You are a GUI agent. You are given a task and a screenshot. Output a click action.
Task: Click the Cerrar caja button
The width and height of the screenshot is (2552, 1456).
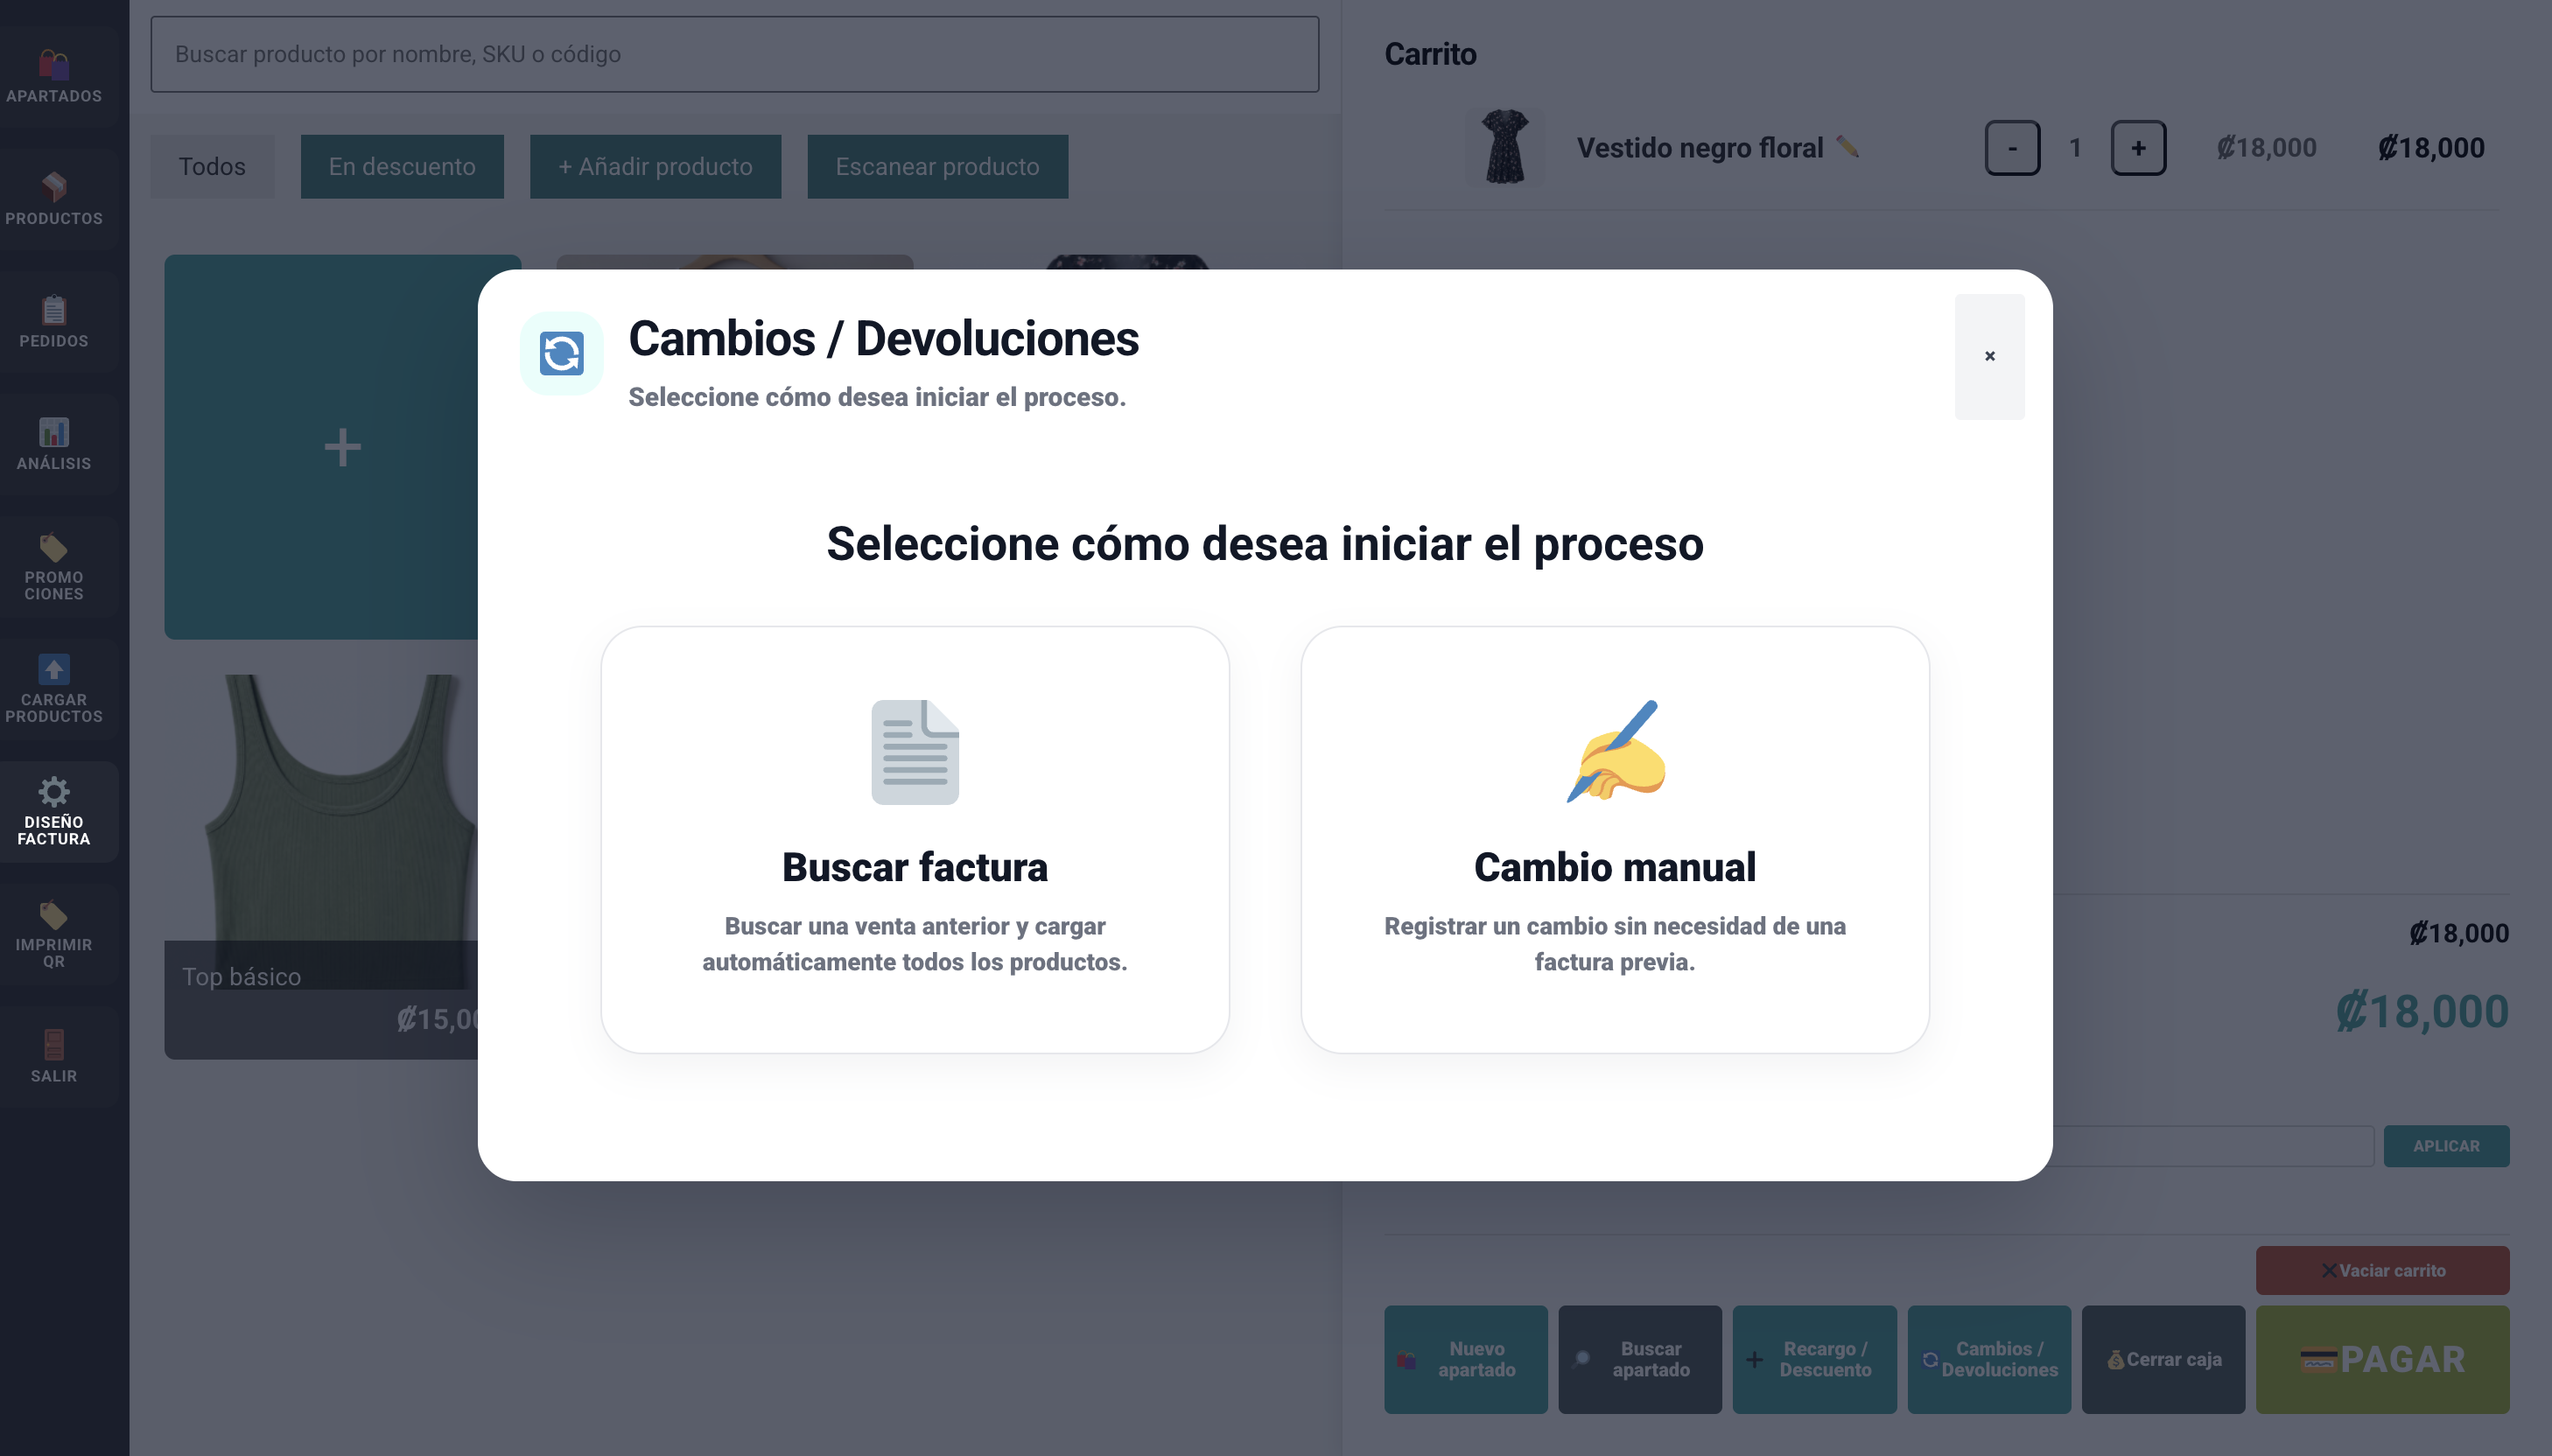point(2163,1359)
